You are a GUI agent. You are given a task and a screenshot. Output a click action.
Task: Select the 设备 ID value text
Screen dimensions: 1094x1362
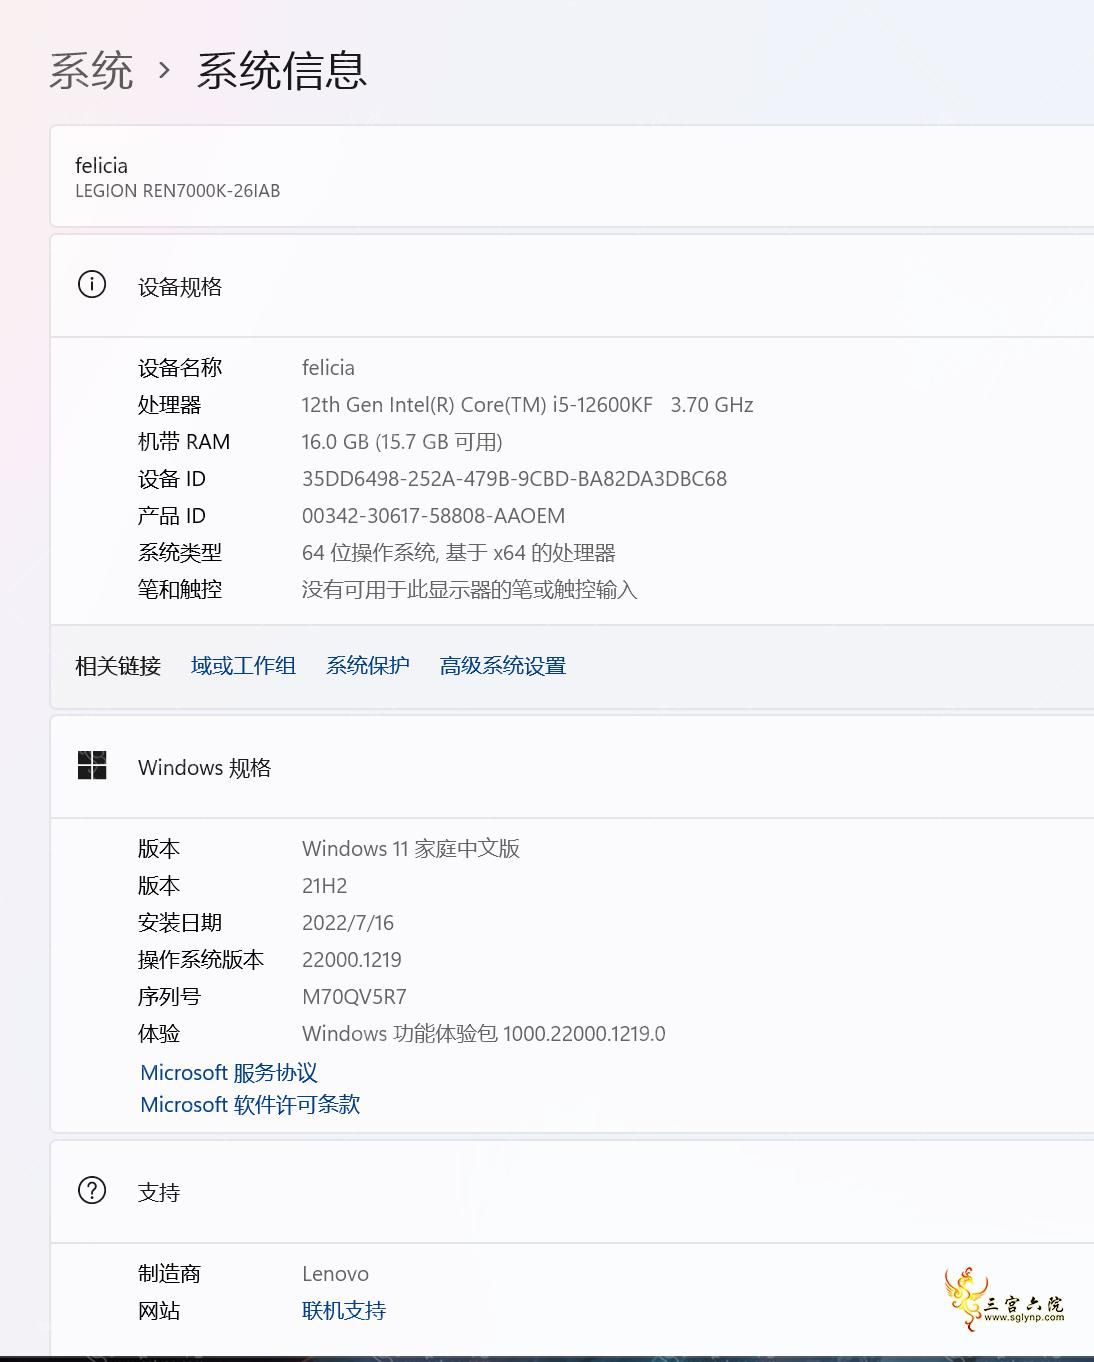click(514, 479)
